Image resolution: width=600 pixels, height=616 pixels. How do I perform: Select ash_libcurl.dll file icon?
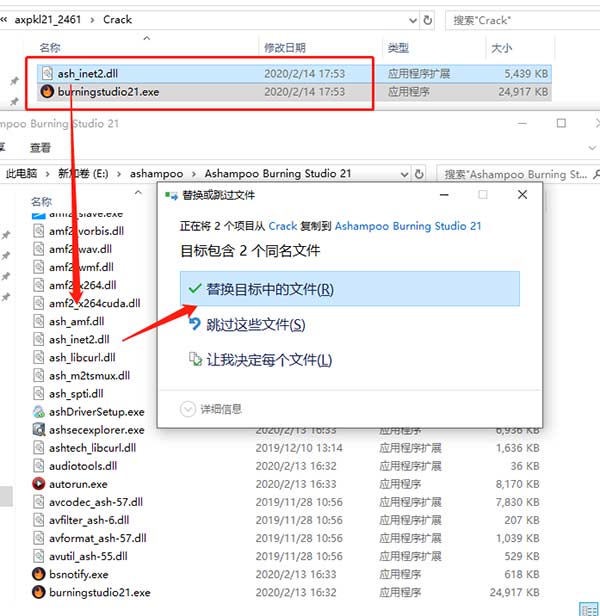(39, 357)
